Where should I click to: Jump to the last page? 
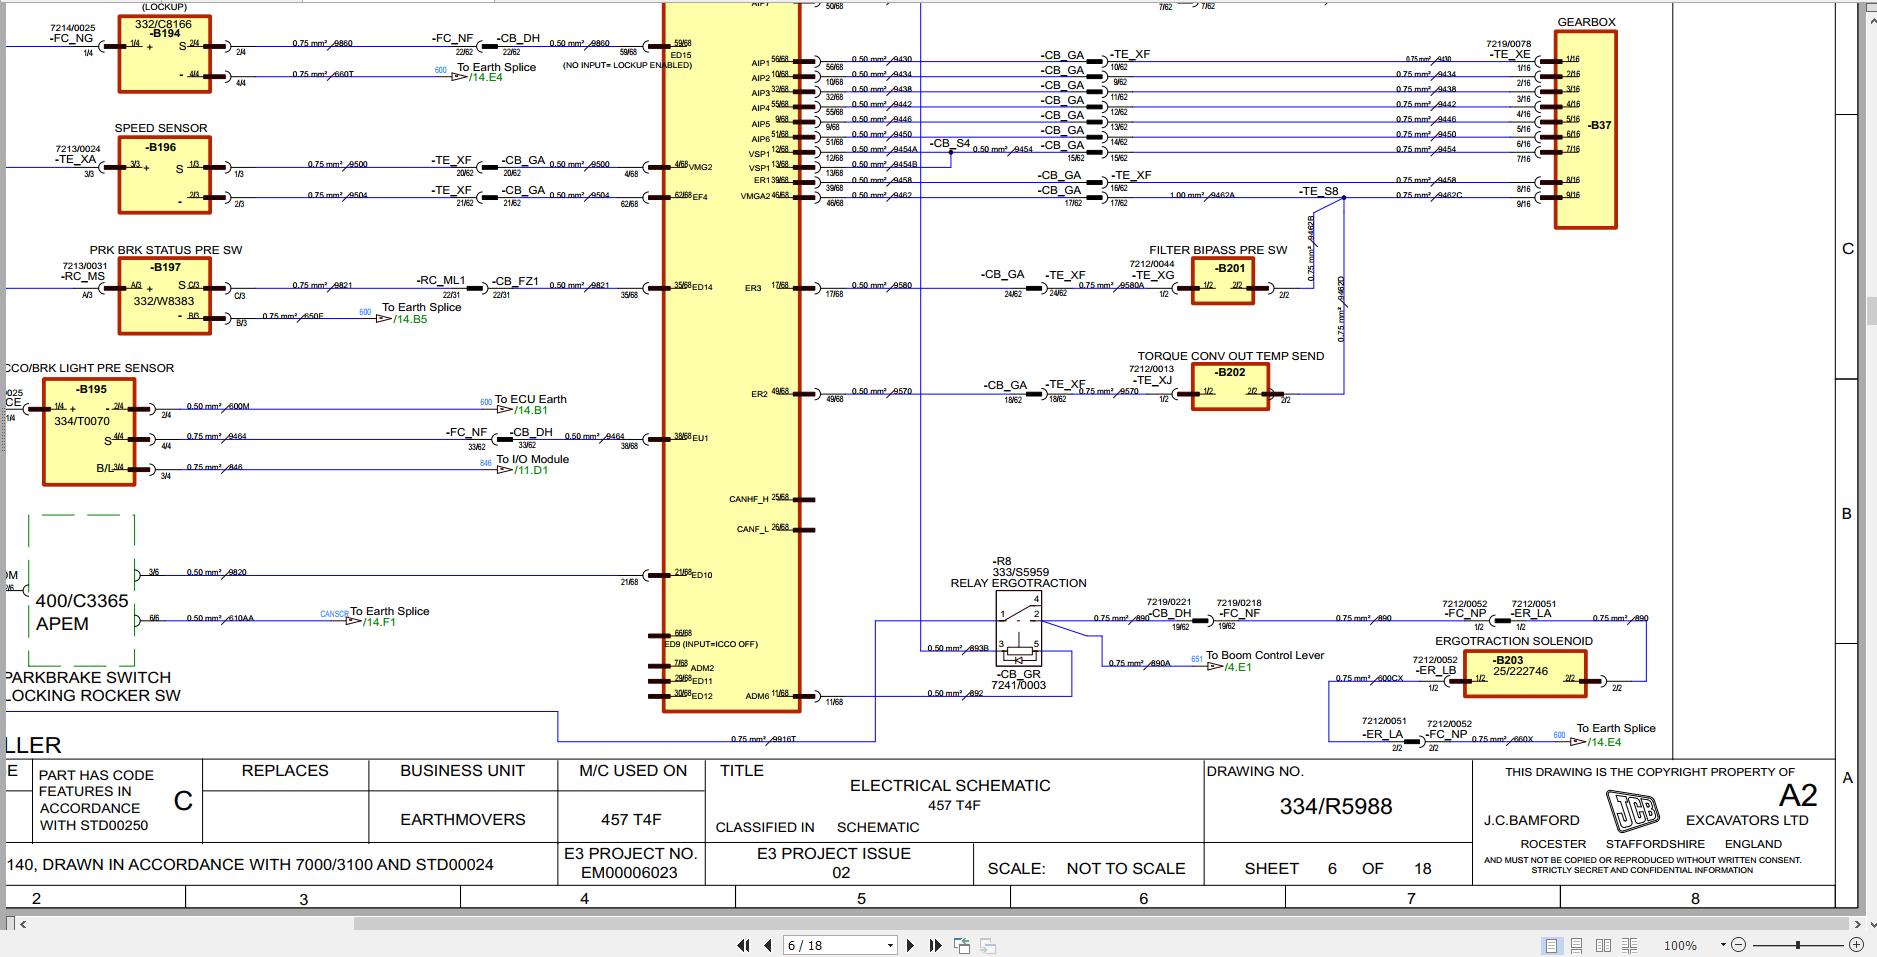click(936, 945)
